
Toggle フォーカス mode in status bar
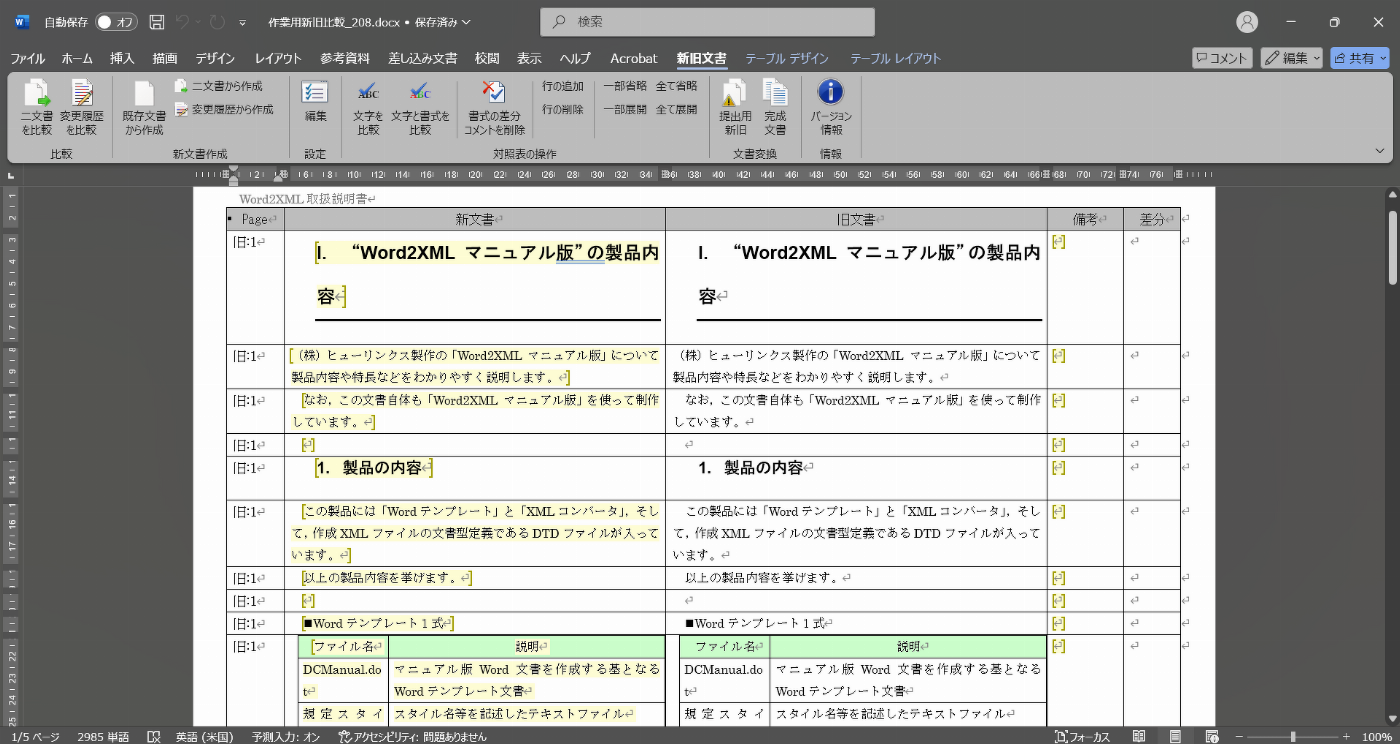tap(1082, 736)
